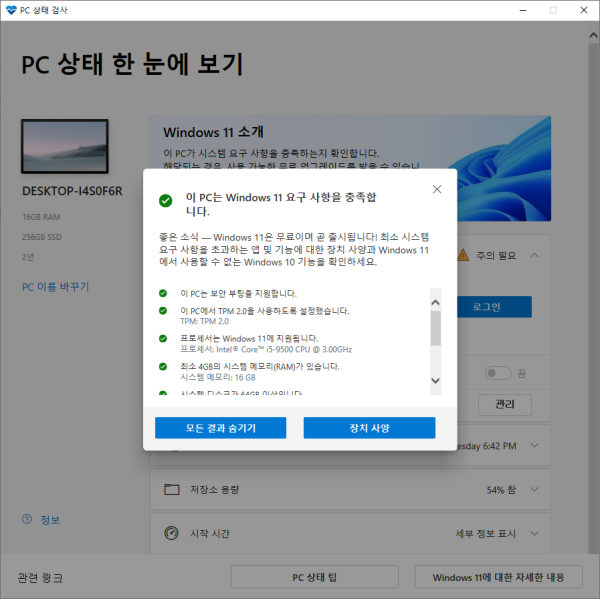Click the Intel Core i5-9500 processor text
The width and height of the screenshot is (600, 599).
click(266, 349)
